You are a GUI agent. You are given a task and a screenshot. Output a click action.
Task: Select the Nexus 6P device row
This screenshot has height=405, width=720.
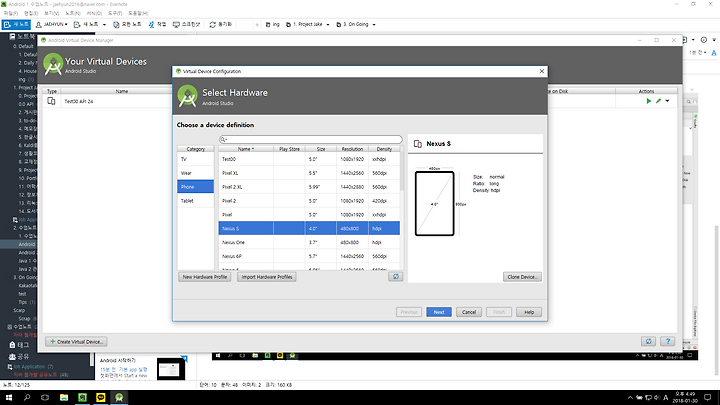tap(309, 256)
